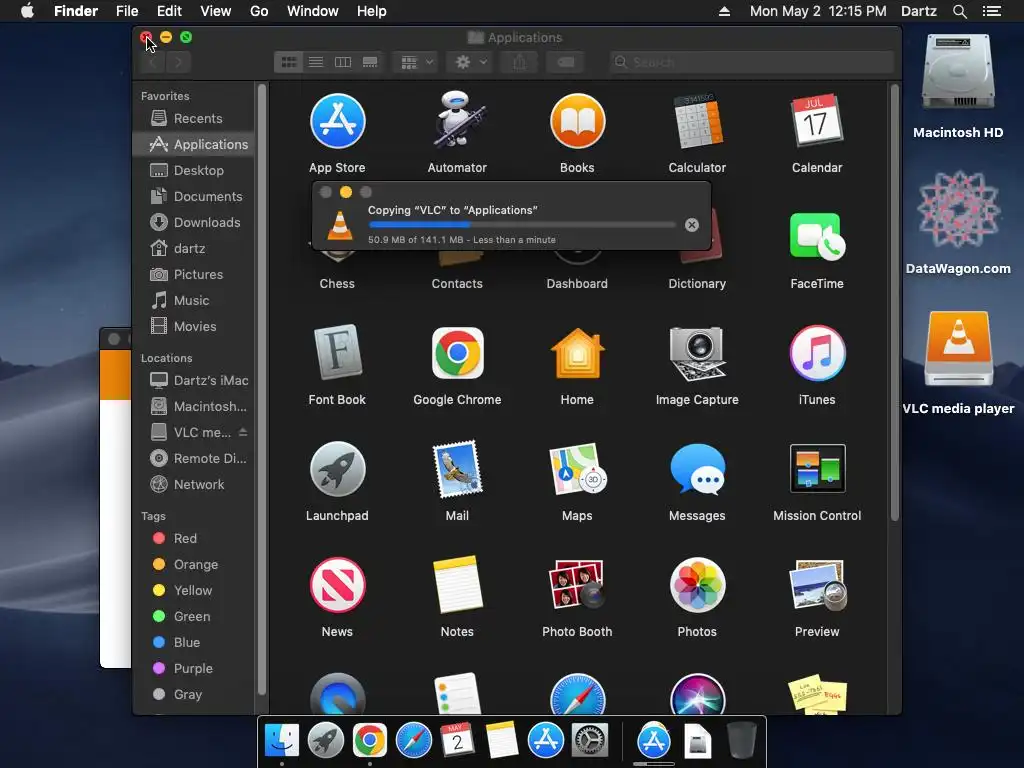Viewport: 1024px width, 768px height.
Task: Open Mission Control application icon
Action: 817,468
